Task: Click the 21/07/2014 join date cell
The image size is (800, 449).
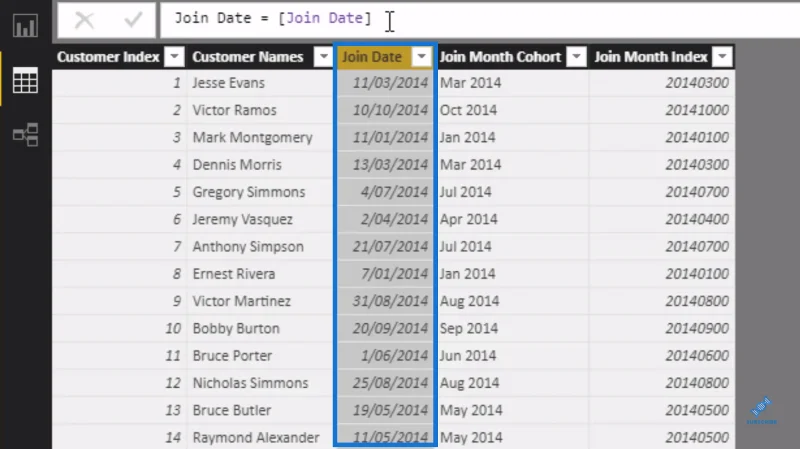Action: (x=385, y=246)
